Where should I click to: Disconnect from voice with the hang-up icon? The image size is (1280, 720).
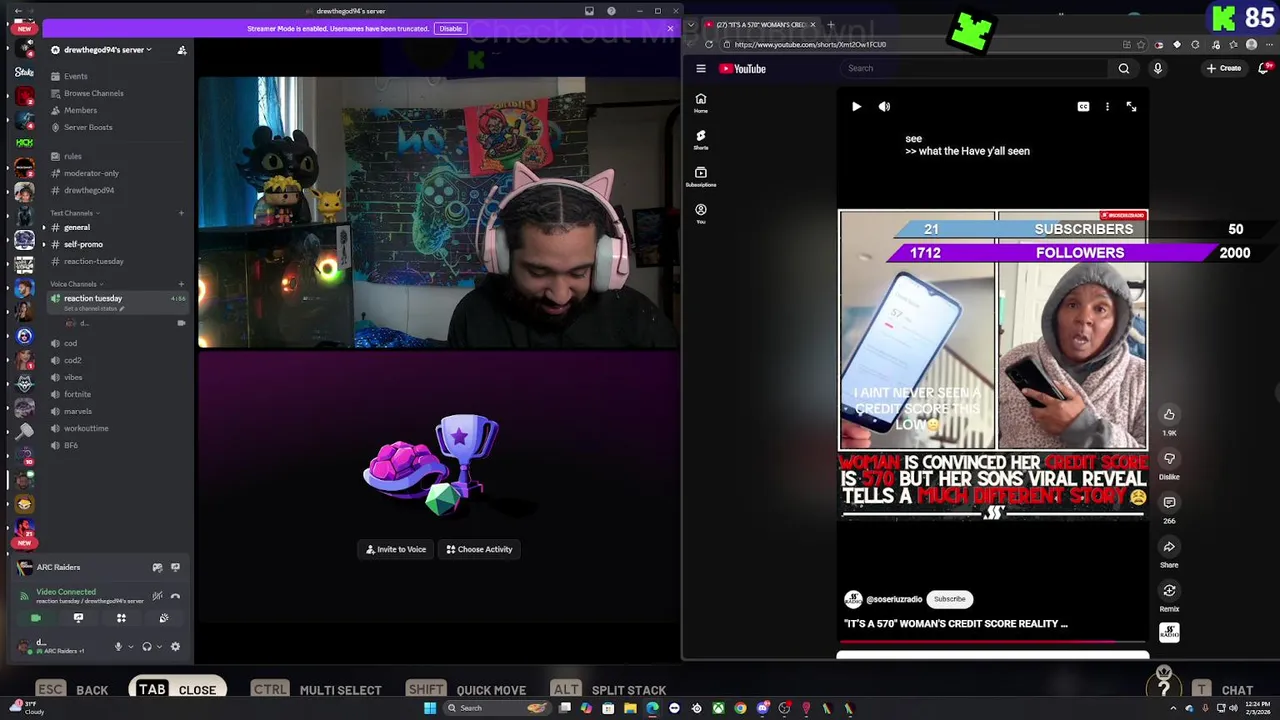pyautogui.click(x=175, y=596)
